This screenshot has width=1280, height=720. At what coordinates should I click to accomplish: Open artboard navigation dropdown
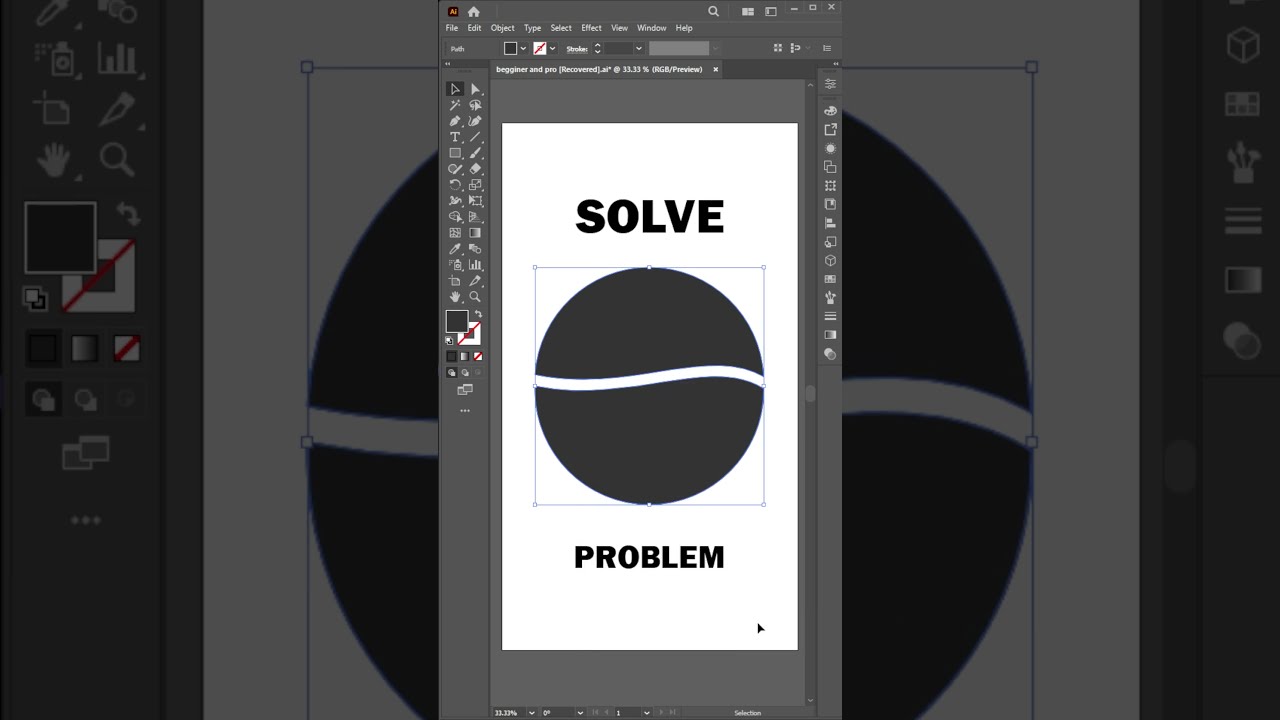(648, 713)
